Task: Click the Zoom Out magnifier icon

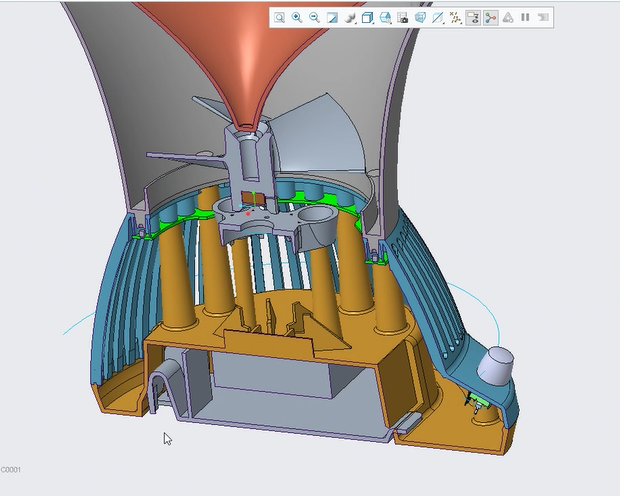Action: click(314, 18)
